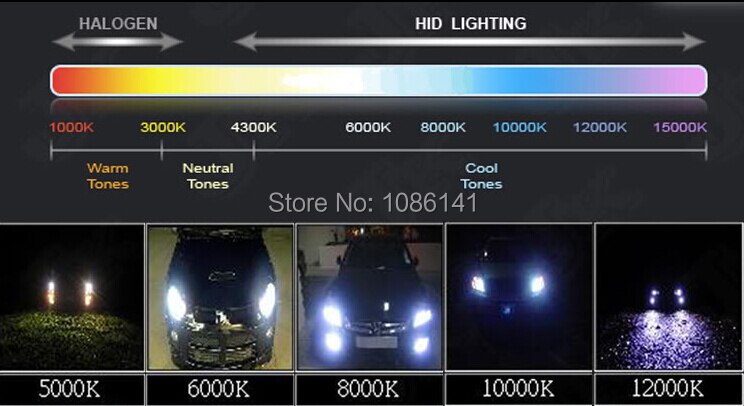This screenshot has width=744, height=406.
Task: Click the white 6000K scale label
Action: (368, 127)
